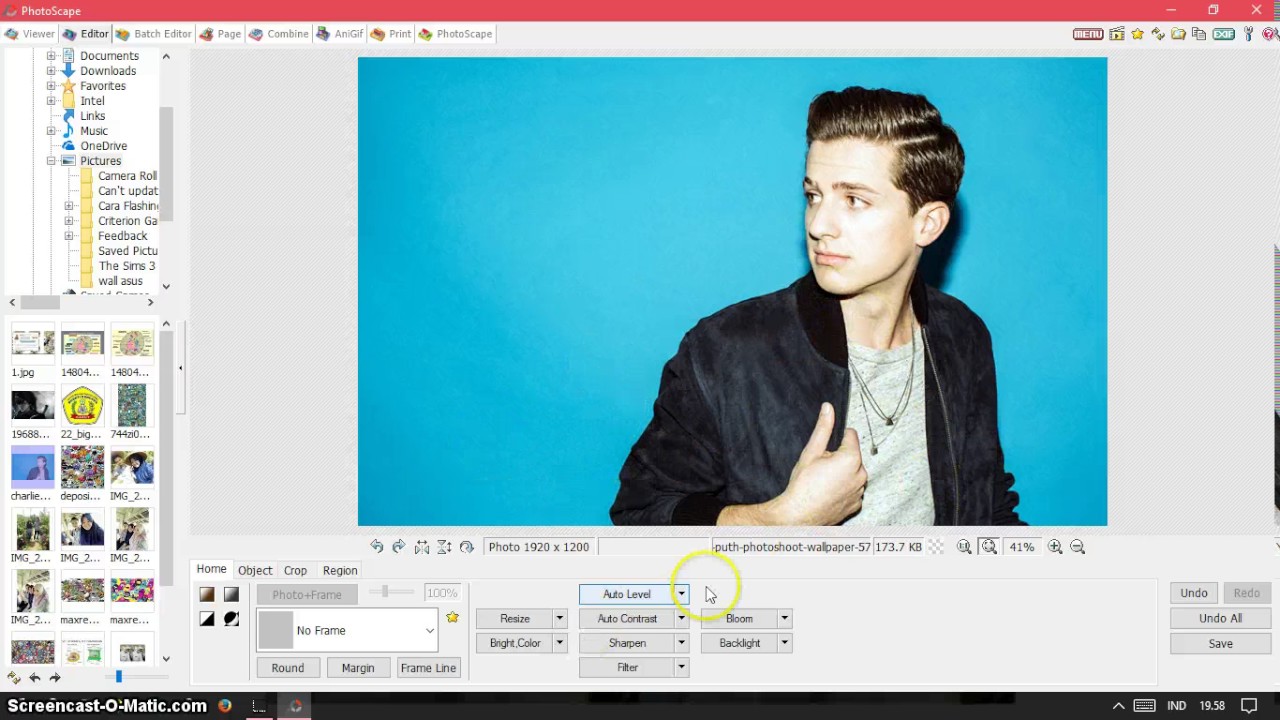
Task: Open the Combine tab
Action: point(279,34)
